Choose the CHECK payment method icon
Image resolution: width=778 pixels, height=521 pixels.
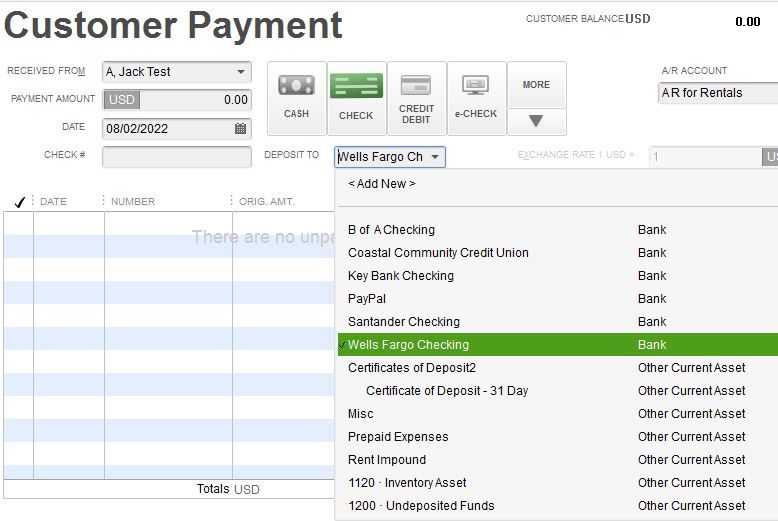356,98
